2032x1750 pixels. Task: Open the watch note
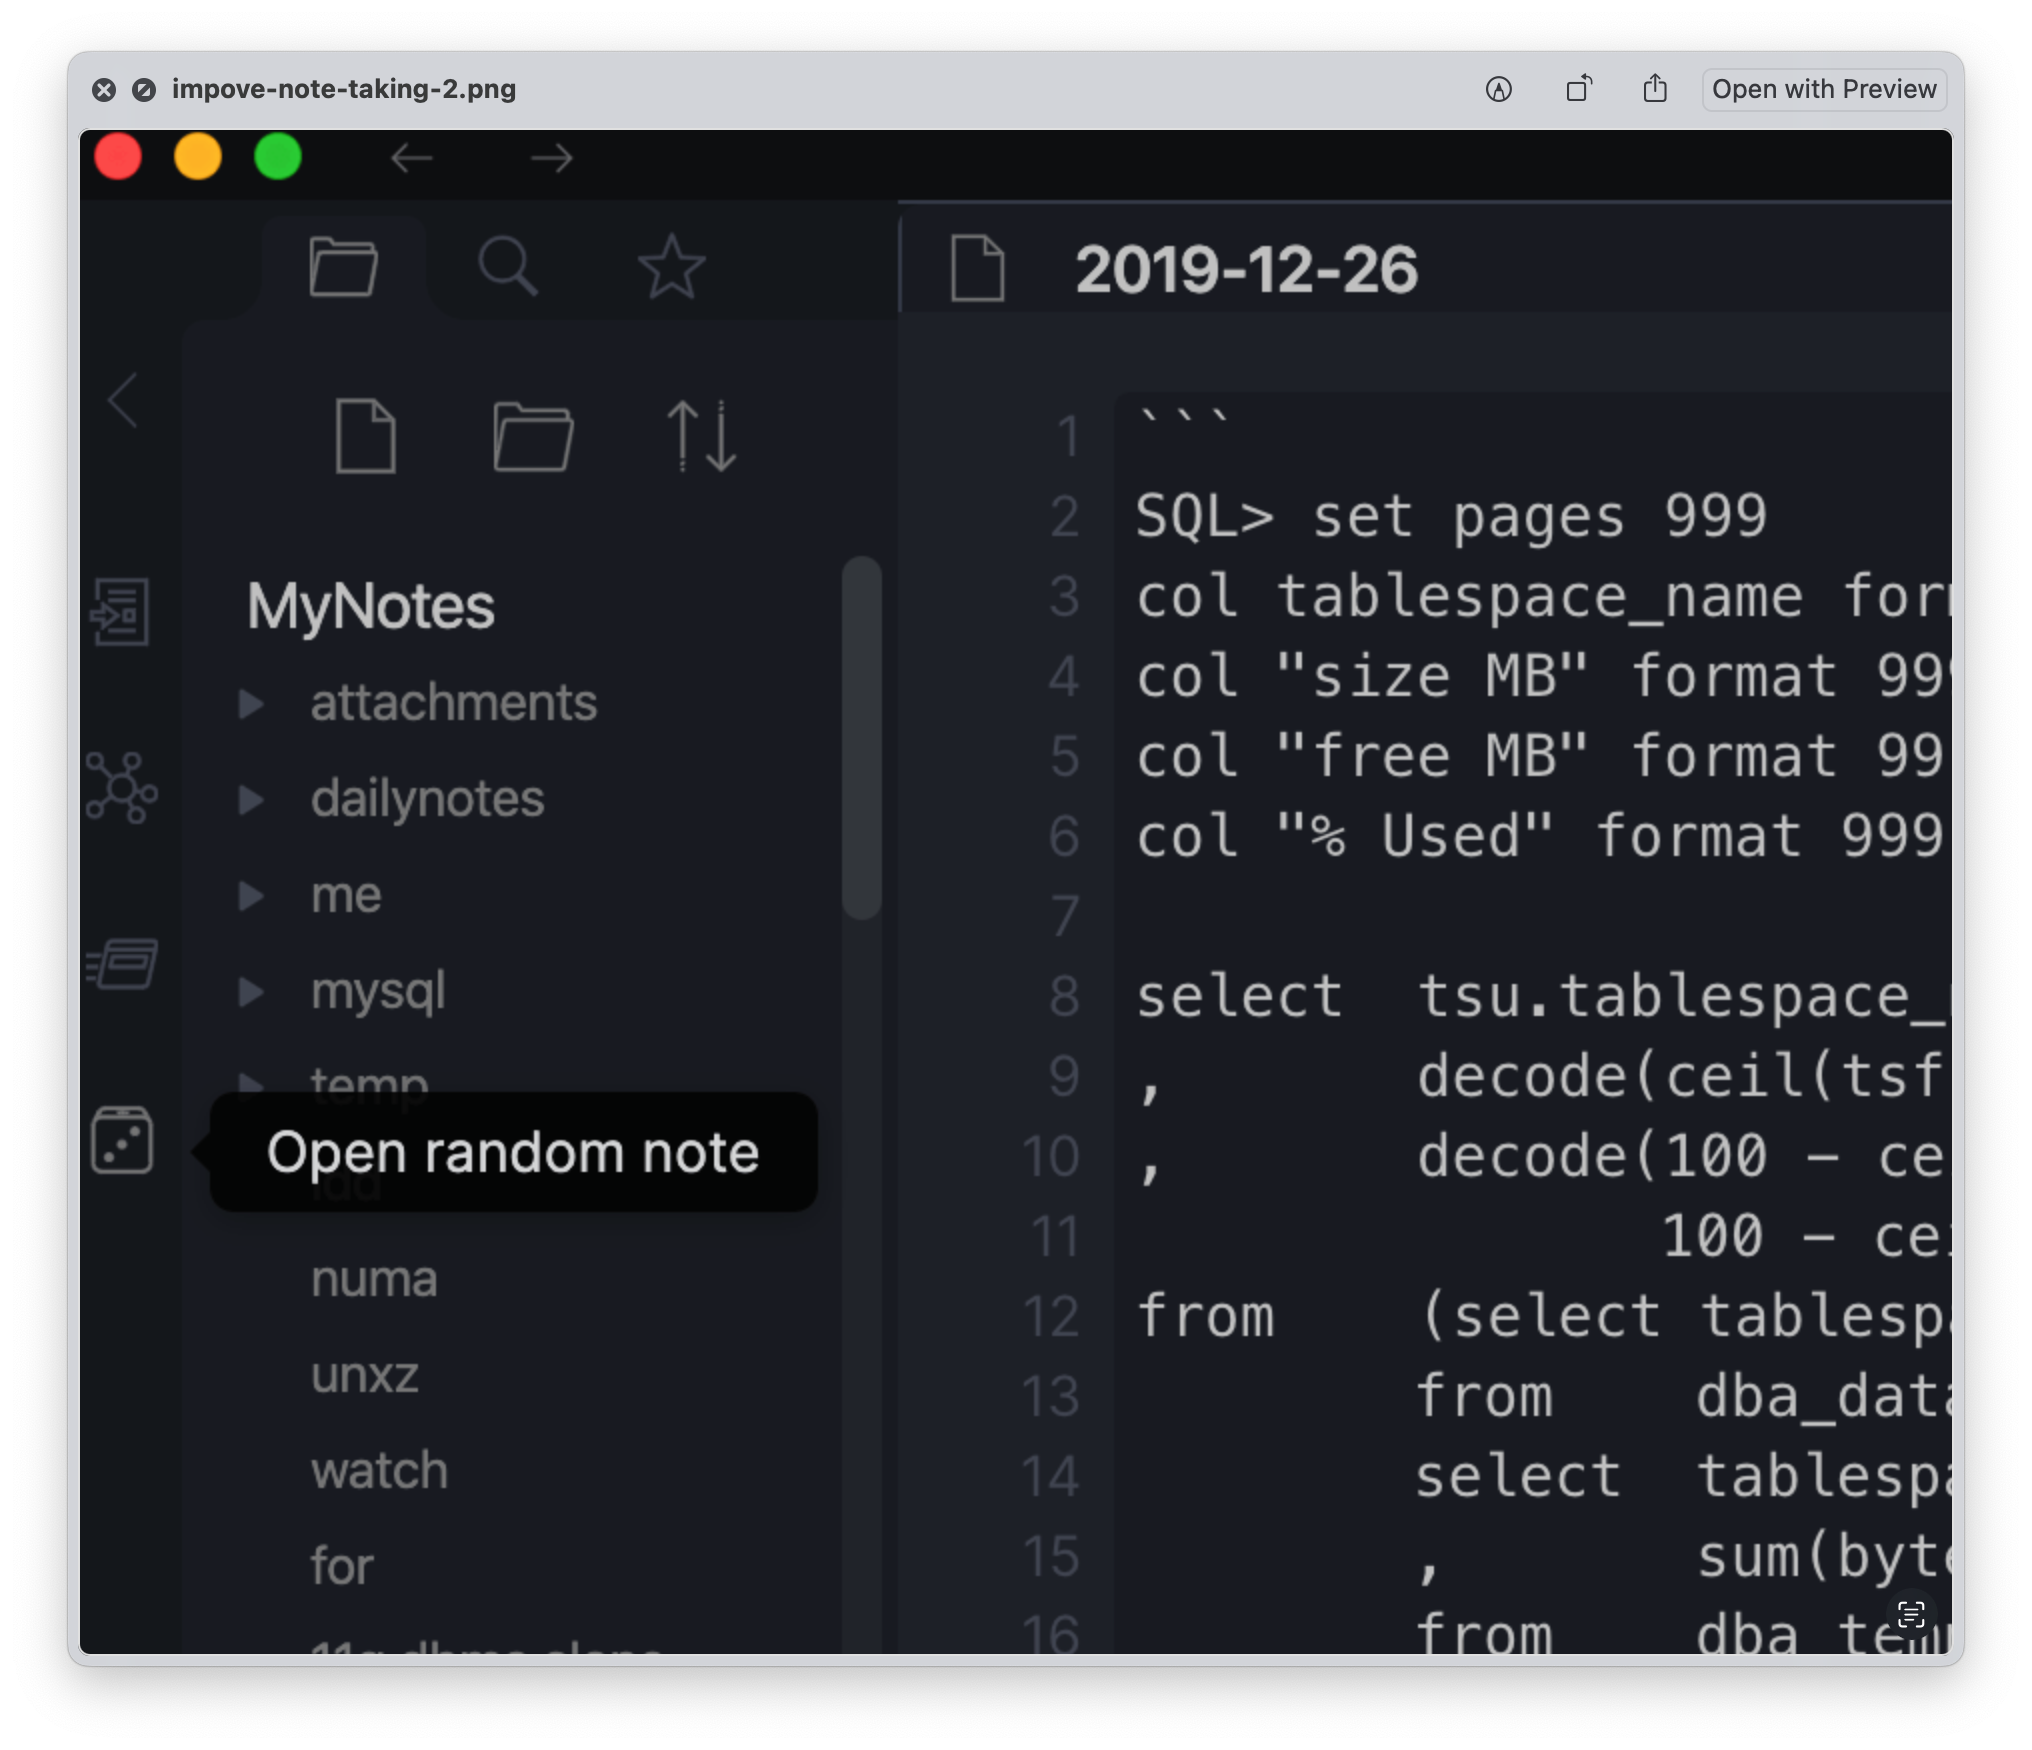379,1471
